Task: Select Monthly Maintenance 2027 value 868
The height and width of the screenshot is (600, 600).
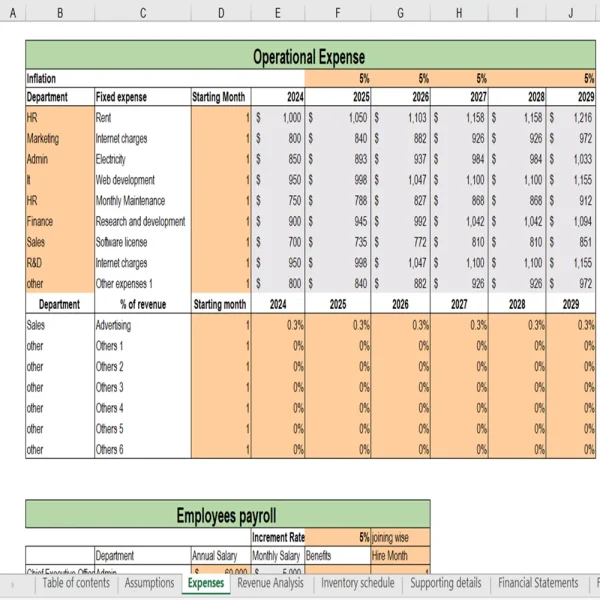Action: [459, 201]
